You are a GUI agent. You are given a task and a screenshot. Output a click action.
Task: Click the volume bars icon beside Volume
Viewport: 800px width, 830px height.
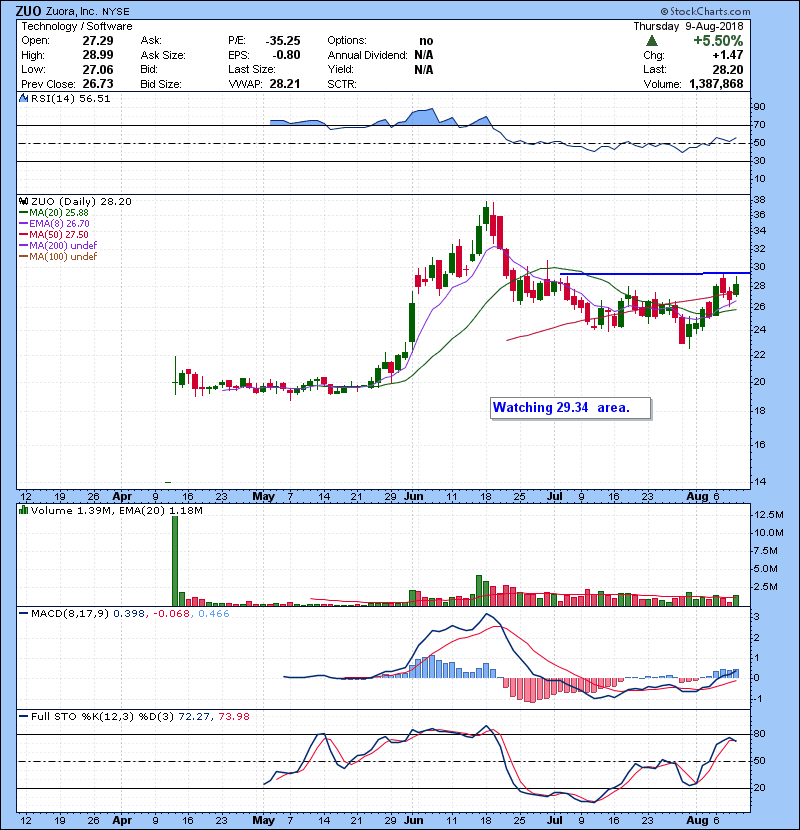click(x=23, y=510)
